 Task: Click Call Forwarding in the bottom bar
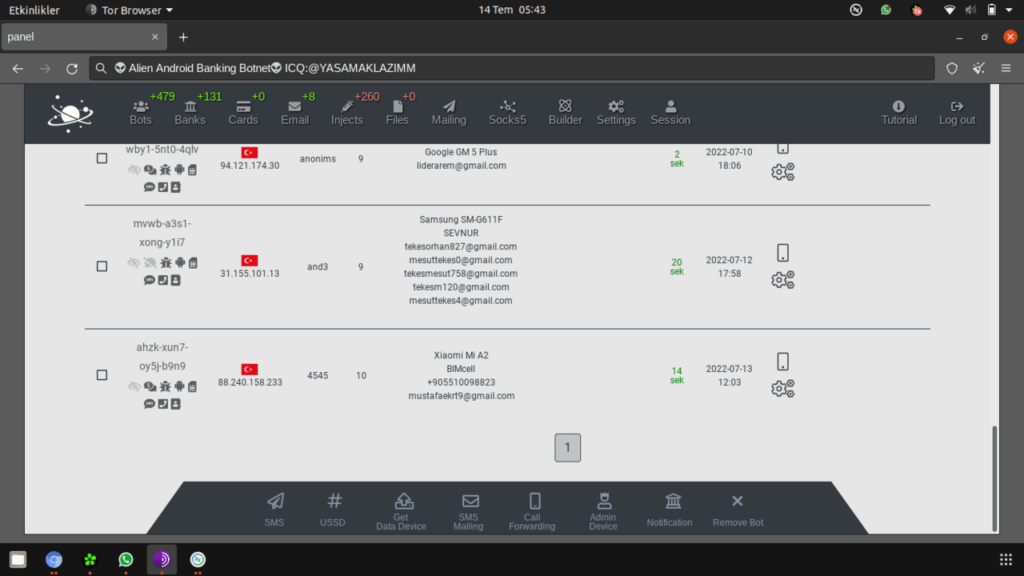(x=532, y=511)
